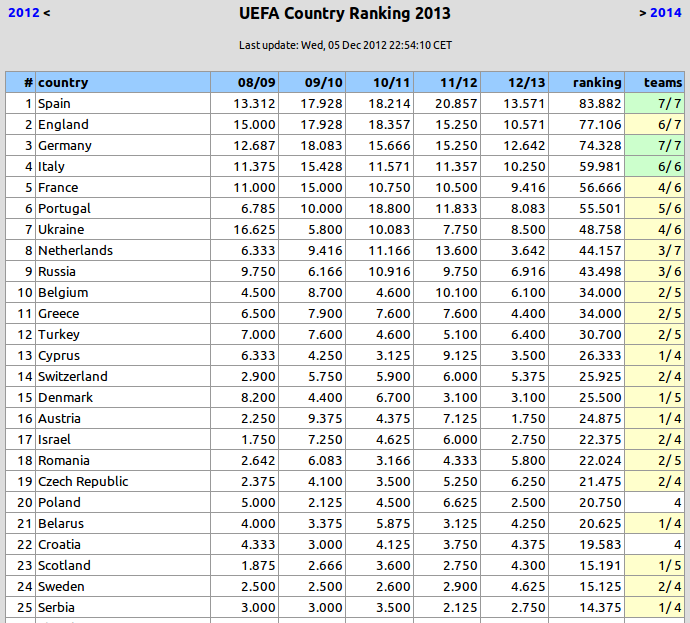
Task: Select the Russia country cell
Action: pos(123,271)
